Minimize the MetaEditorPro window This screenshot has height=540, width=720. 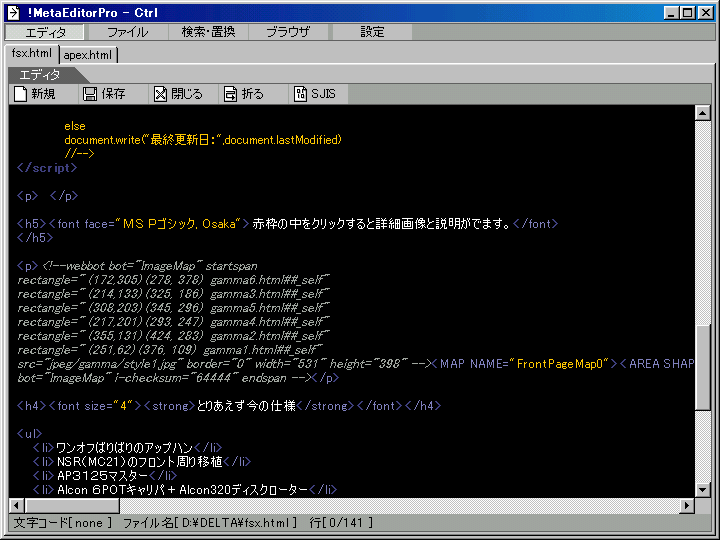pyautogui.click(x=671, y=13)
